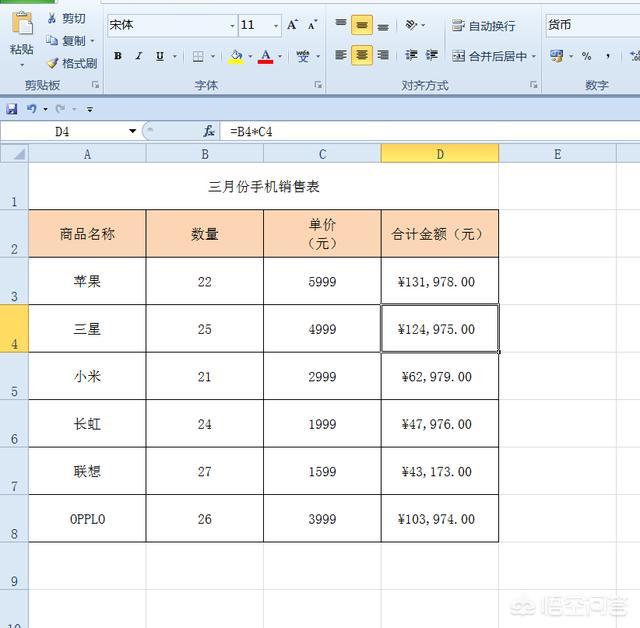Align cell text left
Image resolution: width=640 pixels, height=628 pixels.
[x=341, y=55]
